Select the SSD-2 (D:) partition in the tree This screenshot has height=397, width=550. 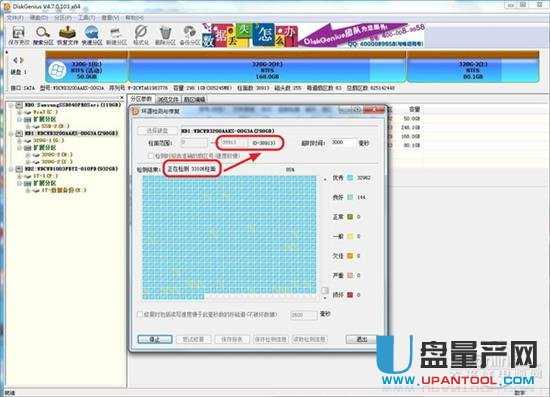pos(55,126)
